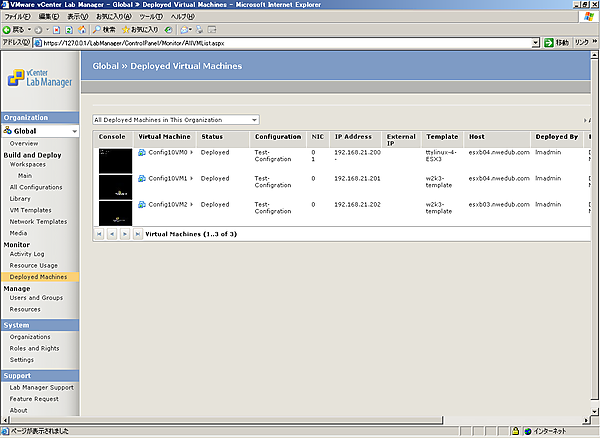Open Users and Groups under Manage

36,298
